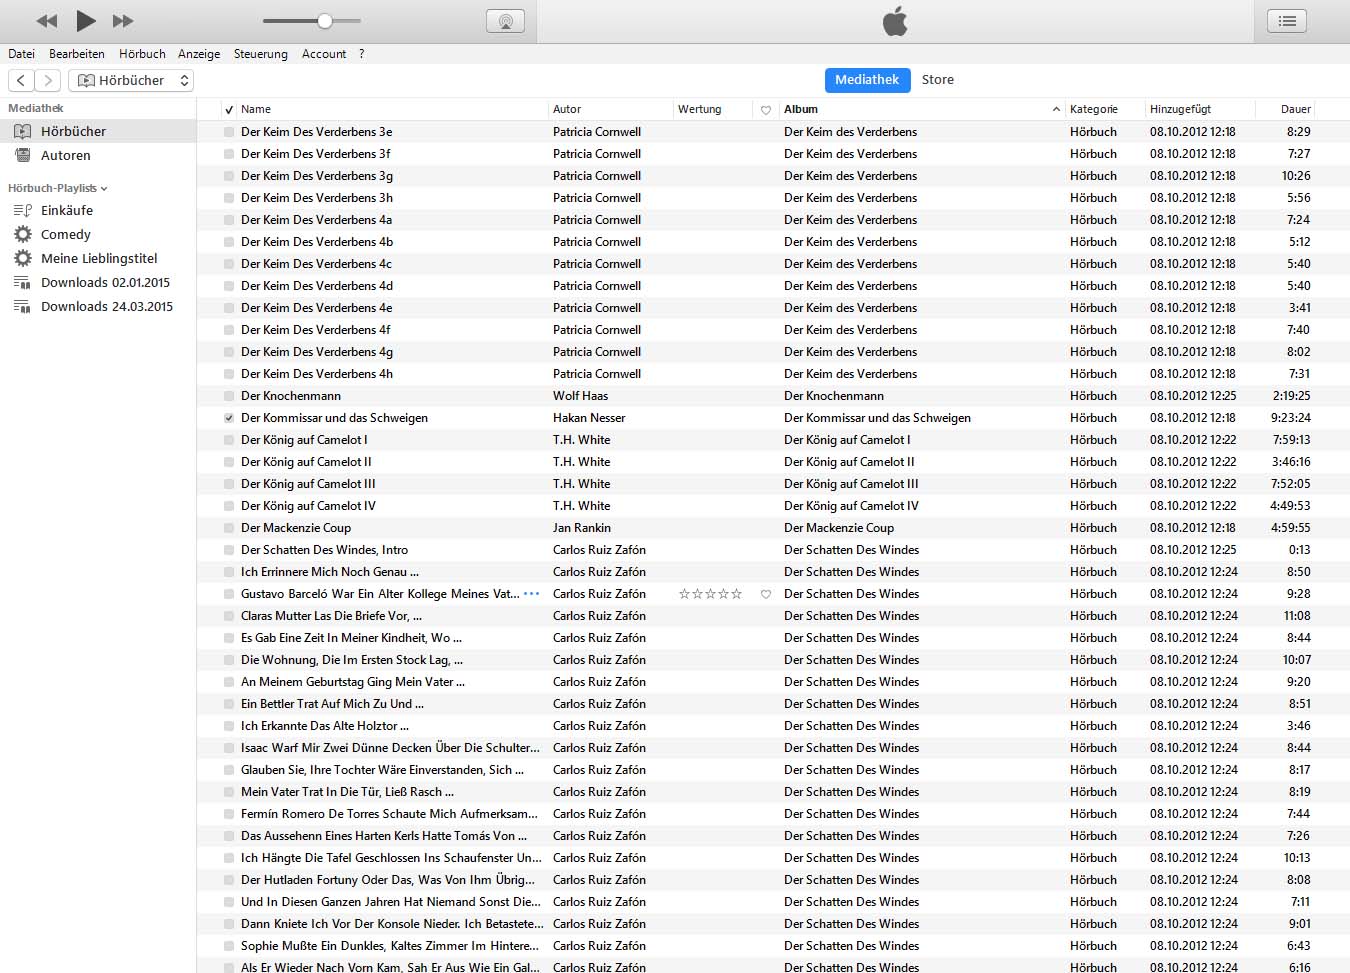
Task: Toggle checkbox for Der Schatten Des Windes, Intro
Action: coord(229,550)
